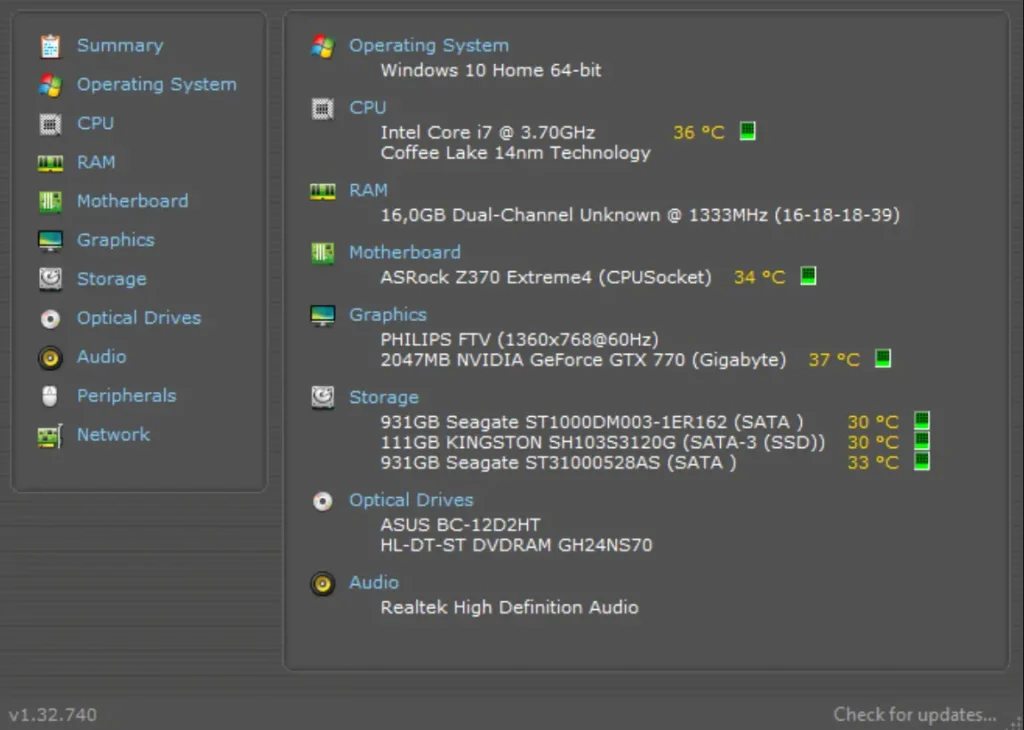Viewport: 1024px width, 730px height.
Task: Click the version number v1.32.740
Action: click(x=50, y=714)
